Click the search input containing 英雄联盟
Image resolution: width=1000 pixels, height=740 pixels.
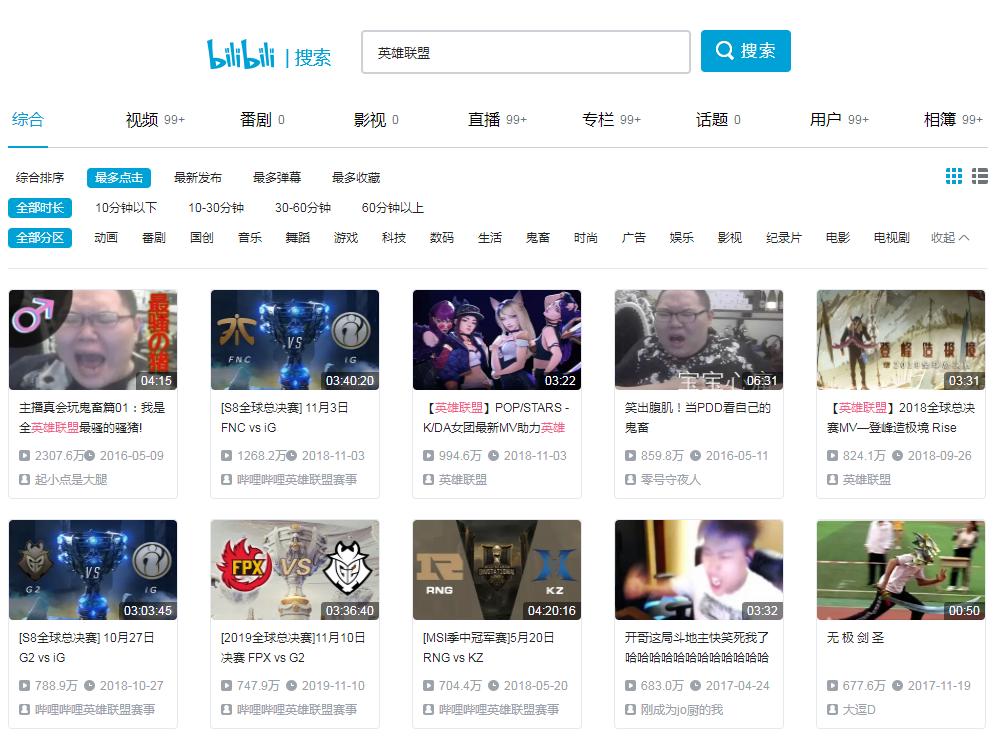(x=525, y=51)
